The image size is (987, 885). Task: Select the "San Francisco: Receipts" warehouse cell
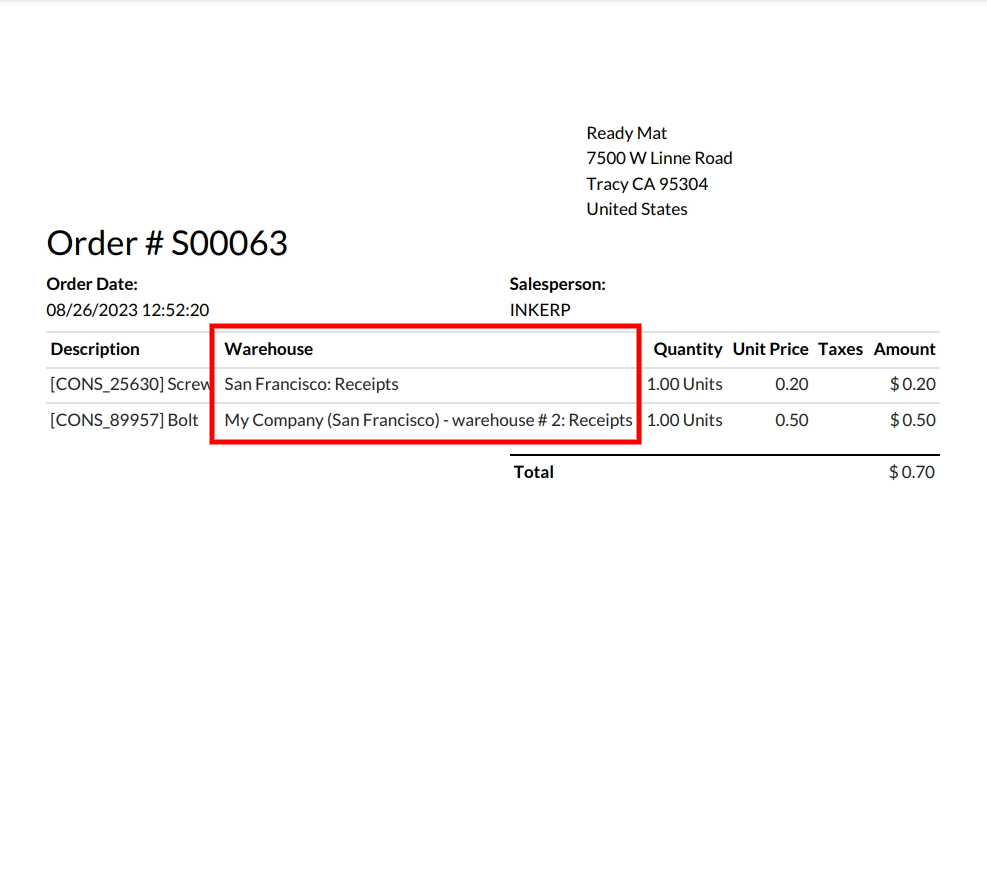click(312, 385)
